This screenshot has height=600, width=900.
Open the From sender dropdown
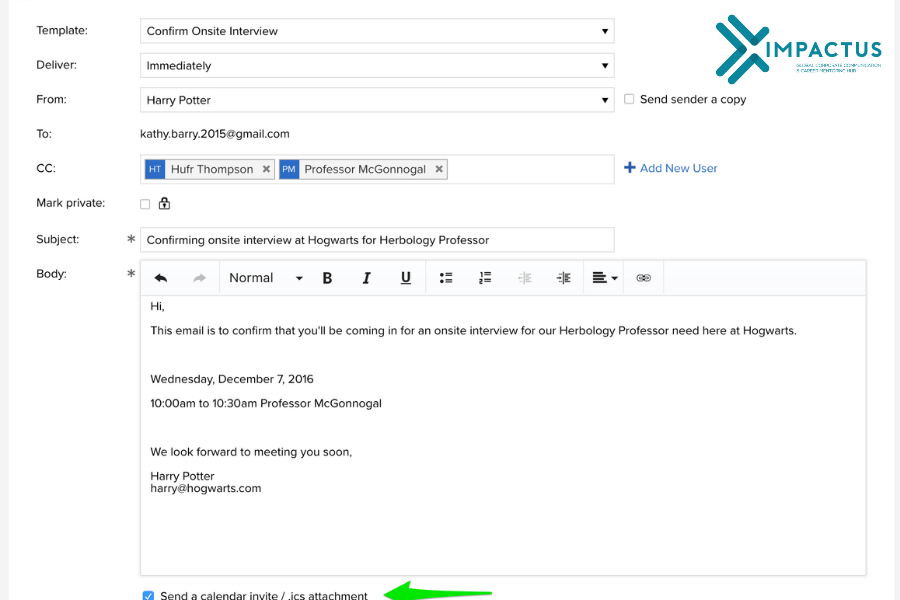coord(377,100)
